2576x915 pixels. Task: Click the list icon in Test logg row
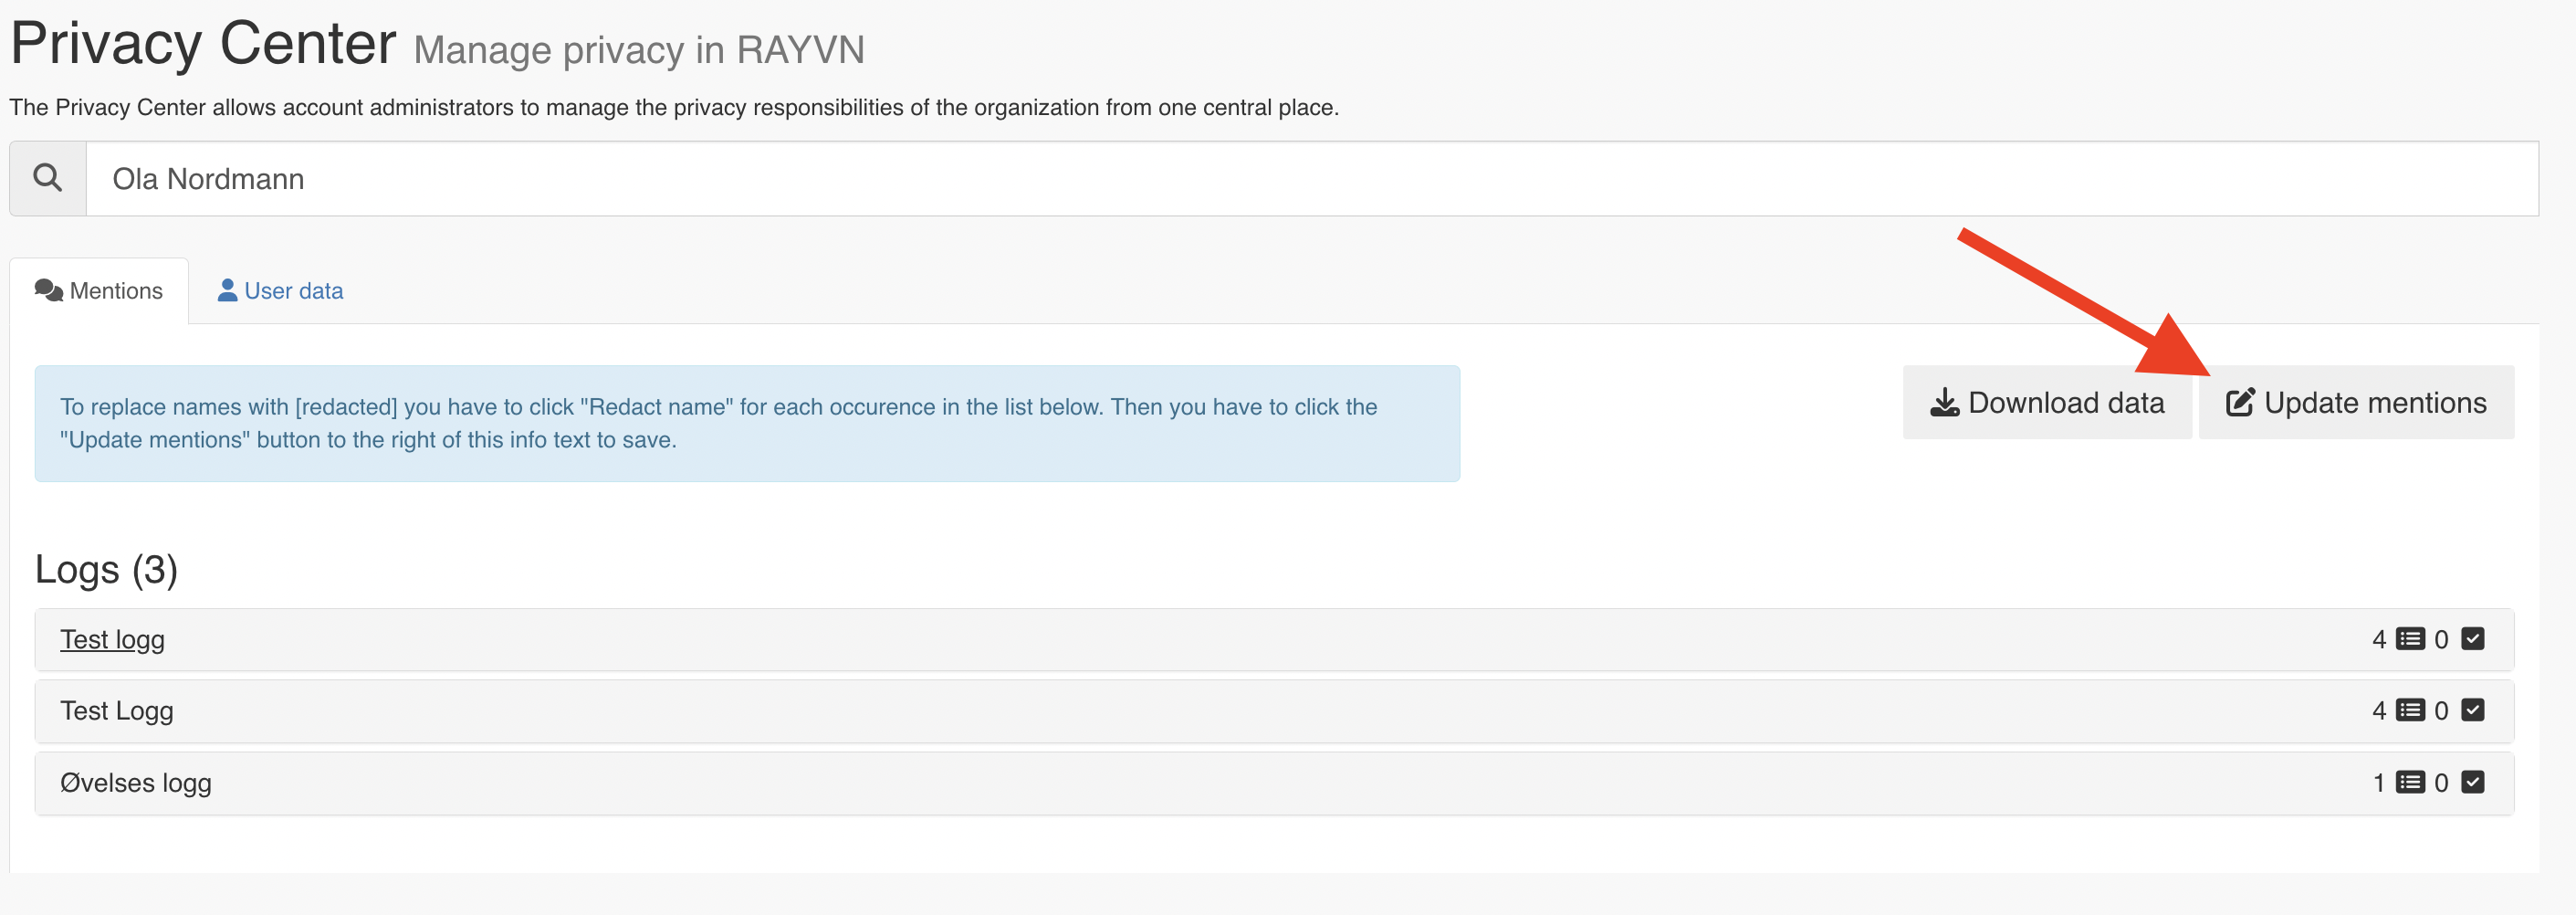point(2410,639)
